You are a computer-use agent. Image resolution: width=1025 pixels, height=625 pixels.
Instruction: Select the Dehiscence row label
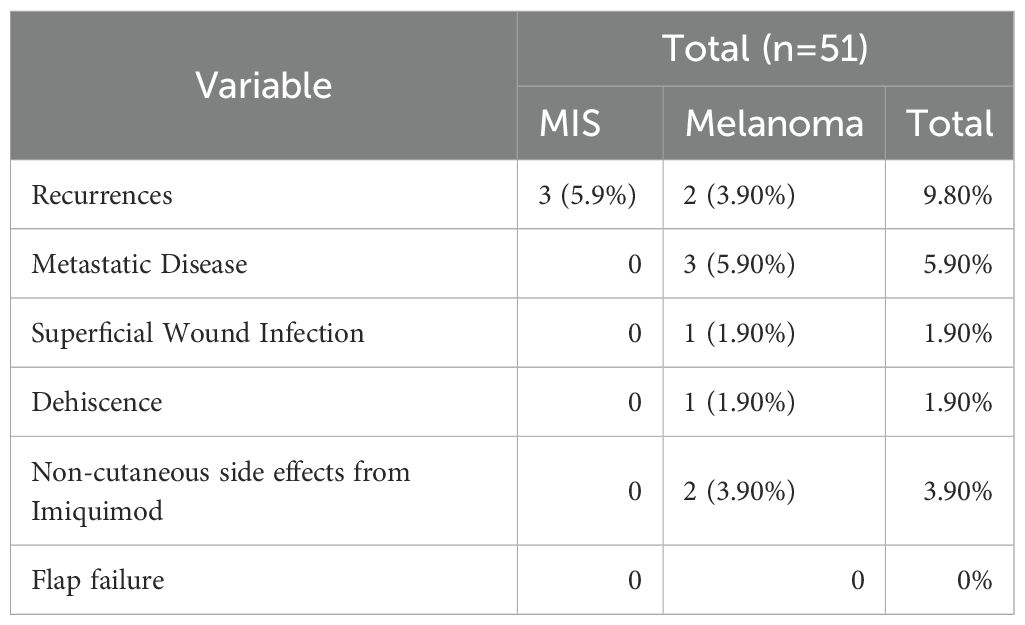click(97, 402)
